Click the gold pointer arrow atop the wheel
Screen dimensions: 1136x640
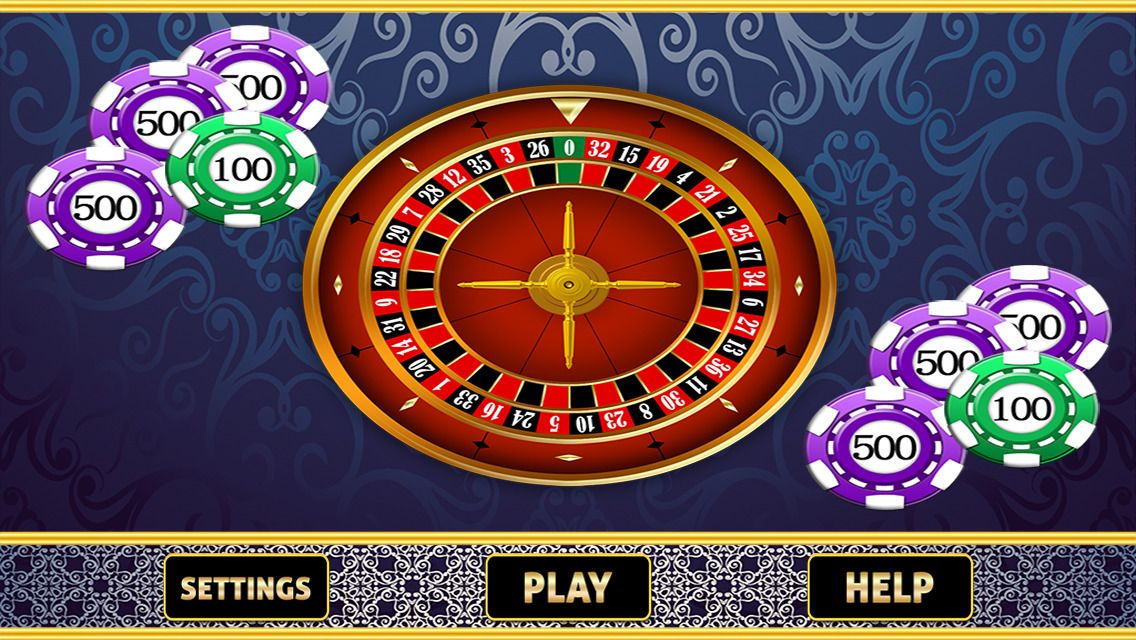(569, 111)
